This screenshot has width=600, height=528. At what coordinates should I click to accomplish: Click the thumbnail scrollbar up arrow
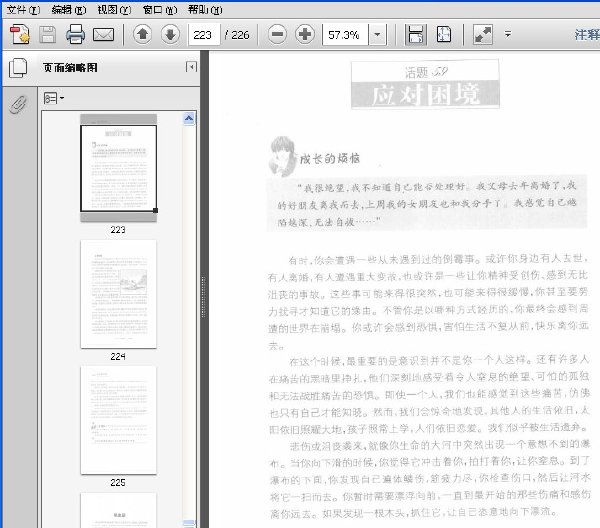(189, 119)
